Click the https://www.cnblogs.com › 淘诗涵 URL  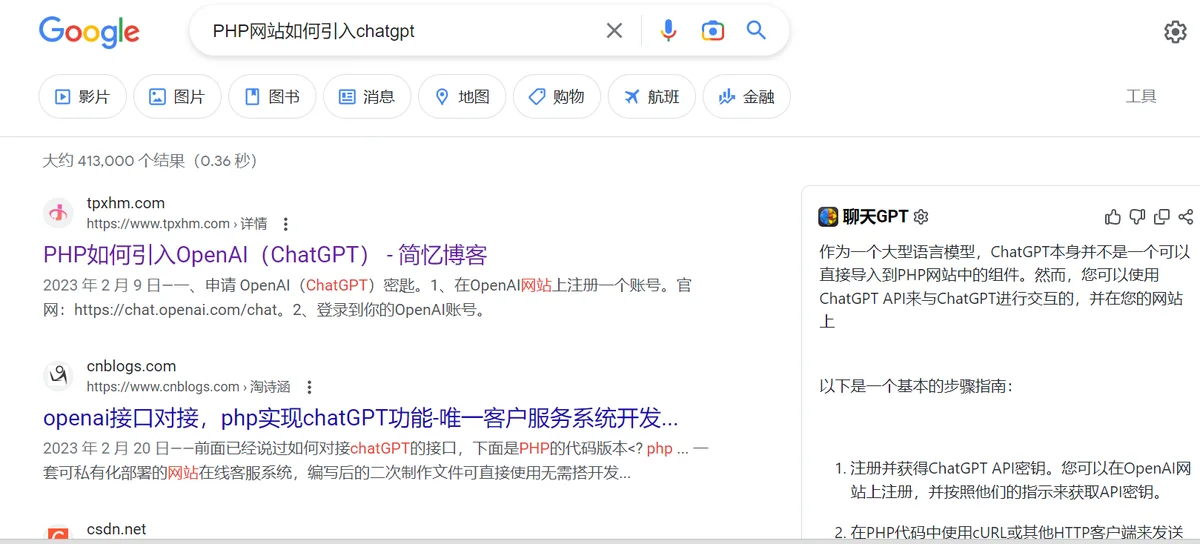188,387
